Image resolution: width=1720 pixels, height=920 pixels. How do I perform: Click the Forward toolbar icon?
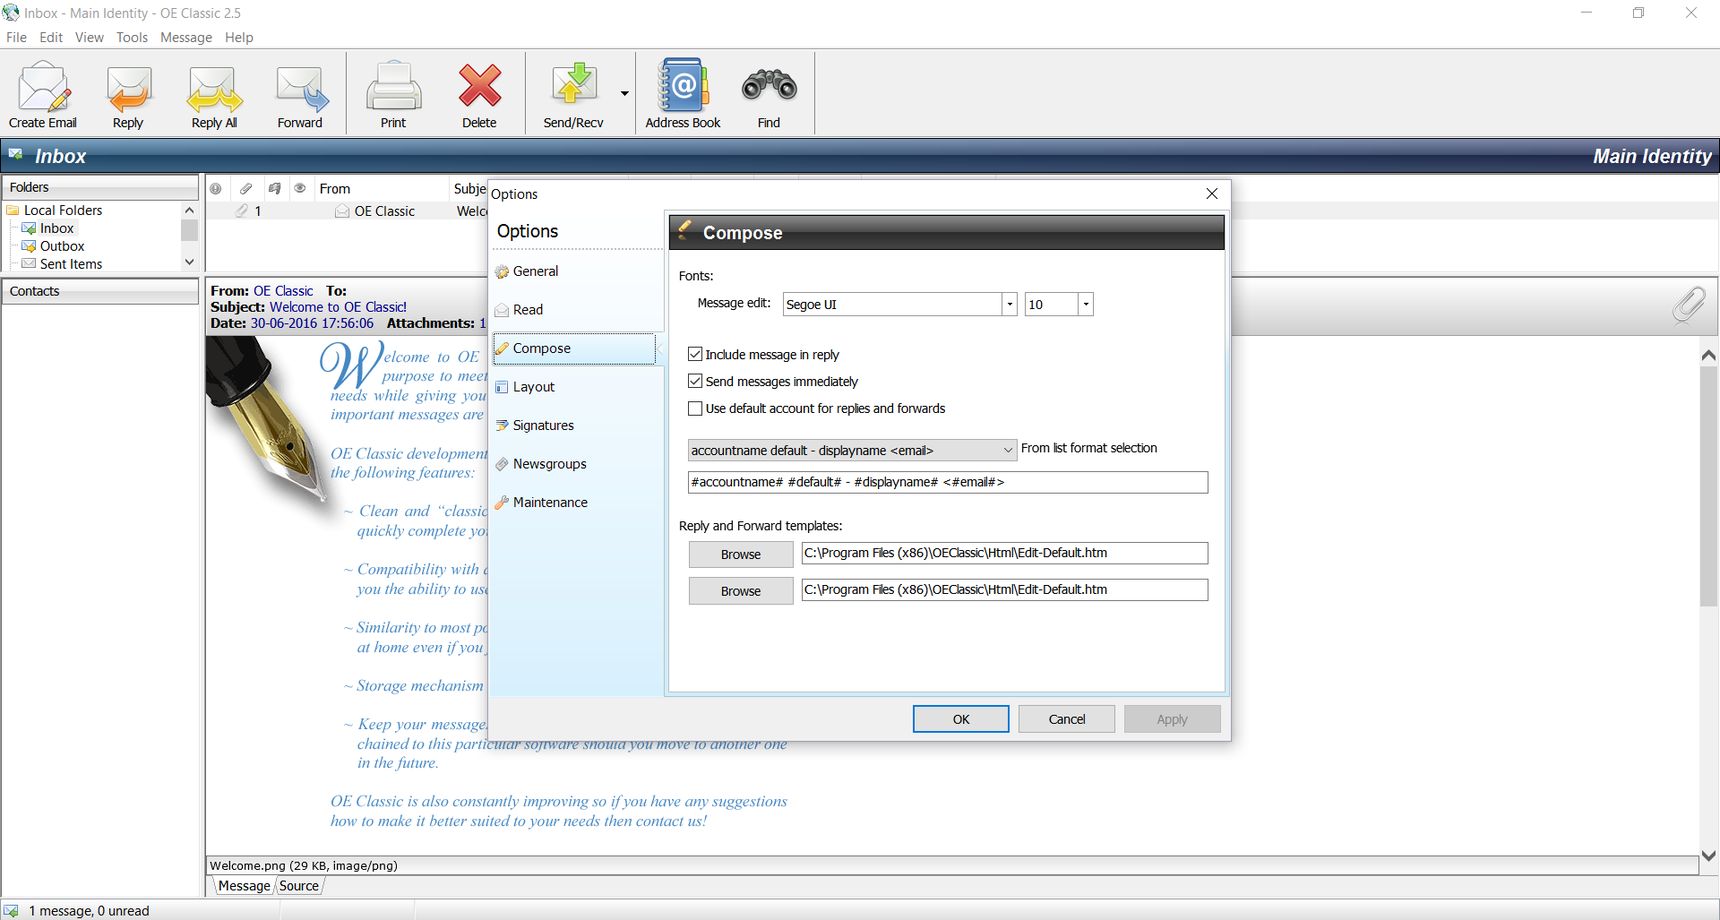pos(300,95)
